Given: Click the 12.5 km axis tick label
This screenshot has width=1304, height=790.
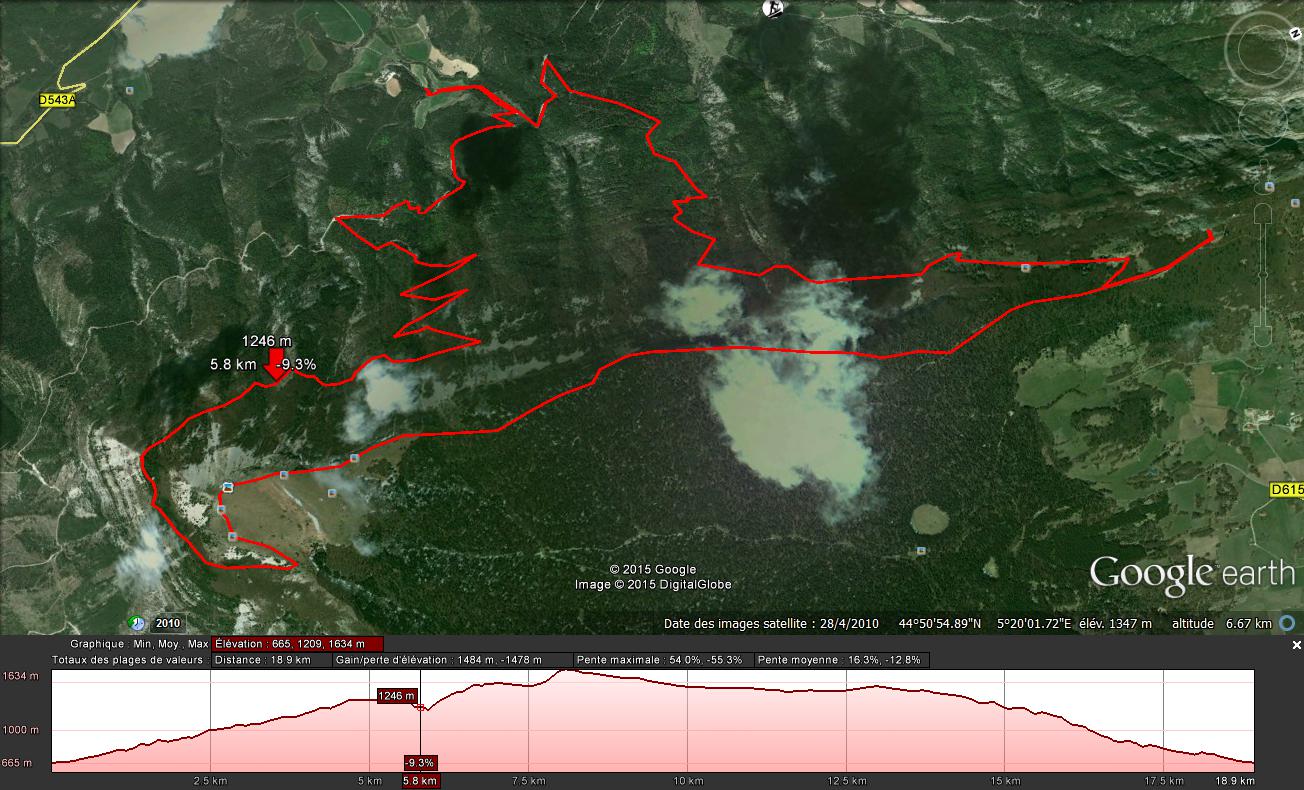Looking at the screenshot, I should (846, 781).
